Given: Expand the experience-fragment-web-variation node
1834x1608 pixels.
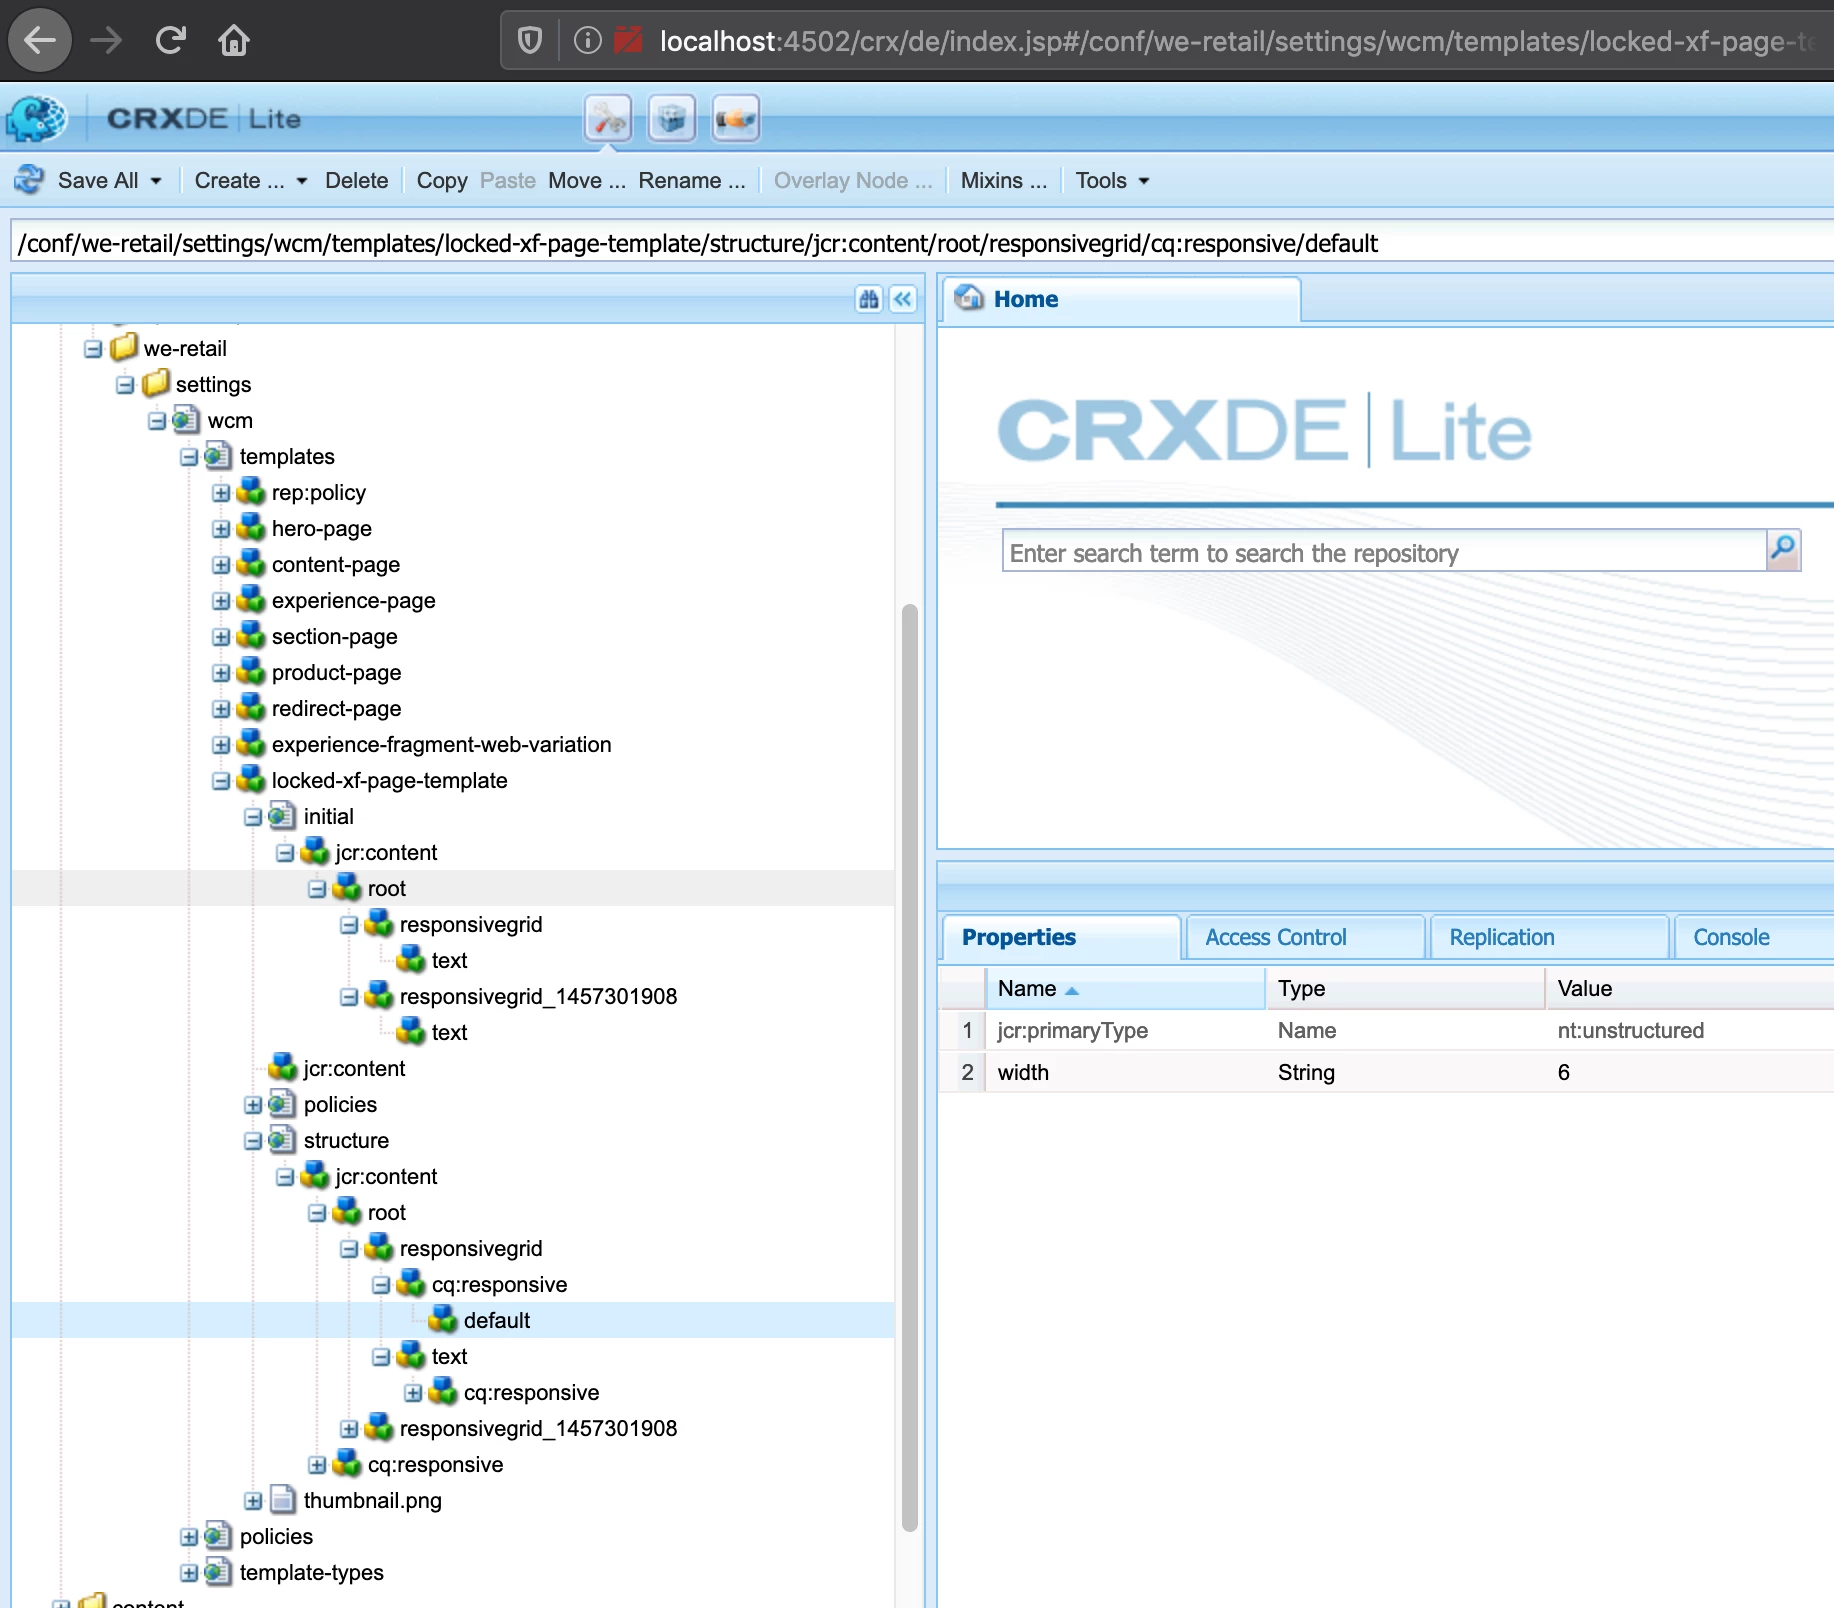Looking at the screenshot, I should [x=221, y=745].
